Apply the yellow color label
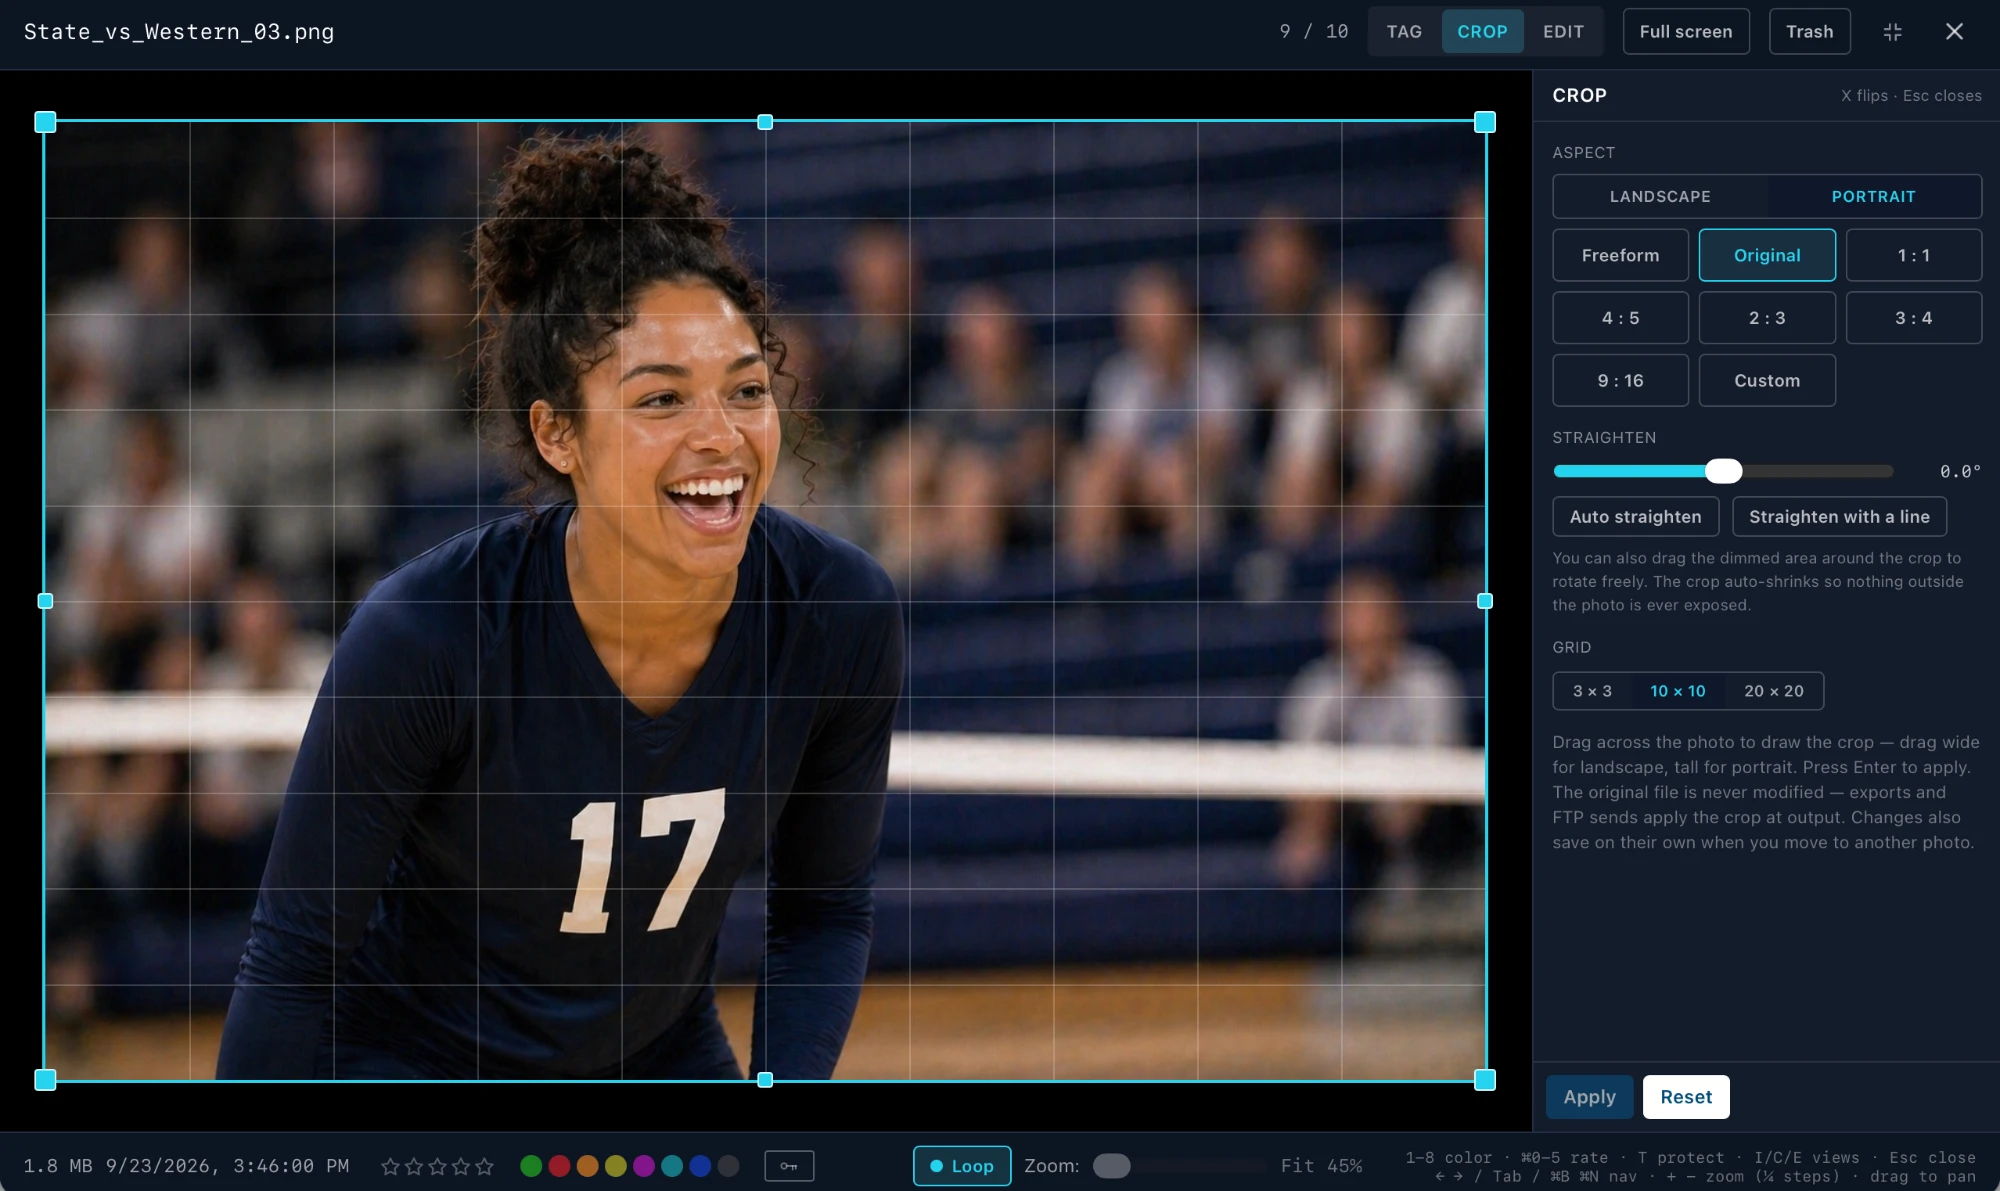 pyautogui.click(x=615, y=1166)
